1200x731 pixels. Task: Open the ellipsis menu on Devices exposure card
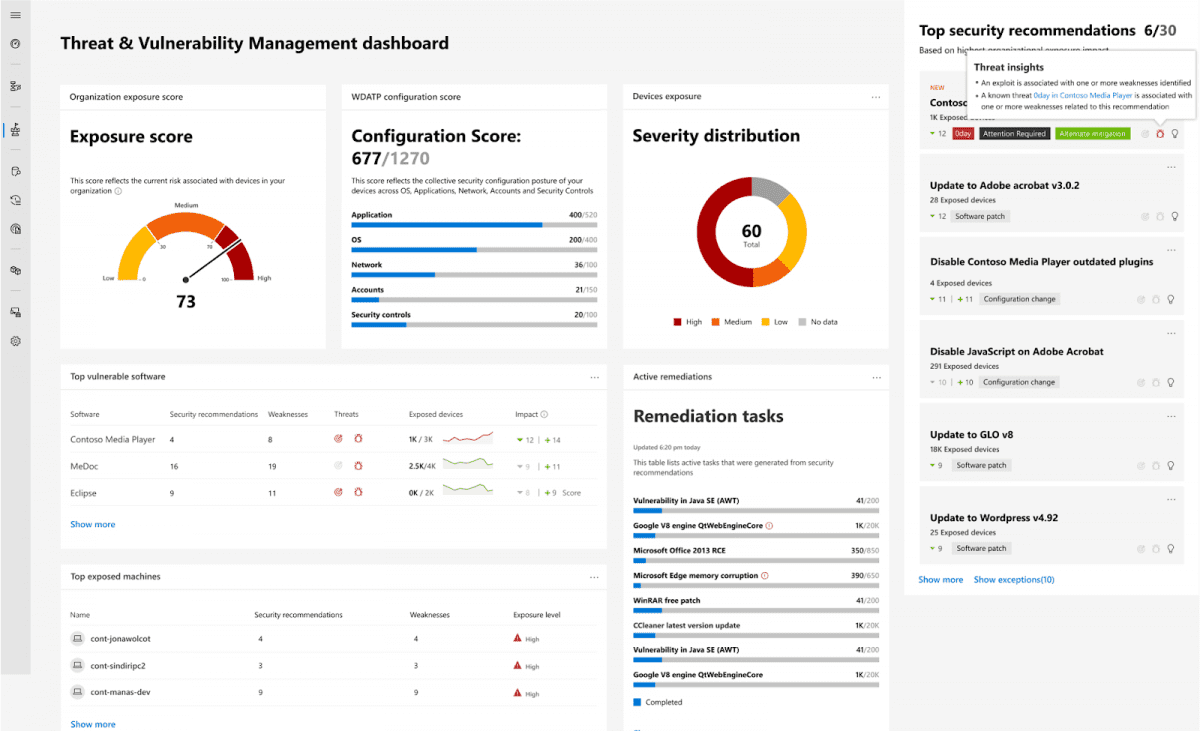coord(876,97)
